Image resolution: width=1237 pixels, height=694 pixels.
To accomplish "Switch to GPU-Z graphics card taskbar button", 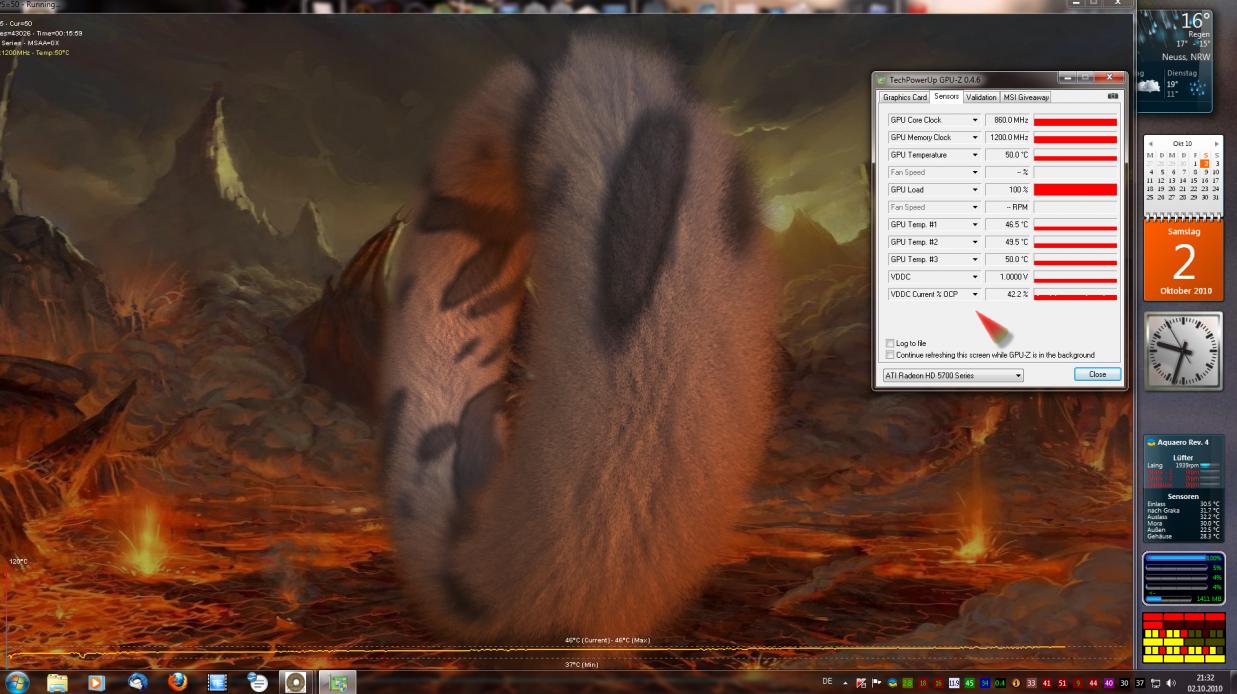I will [337, 682].
